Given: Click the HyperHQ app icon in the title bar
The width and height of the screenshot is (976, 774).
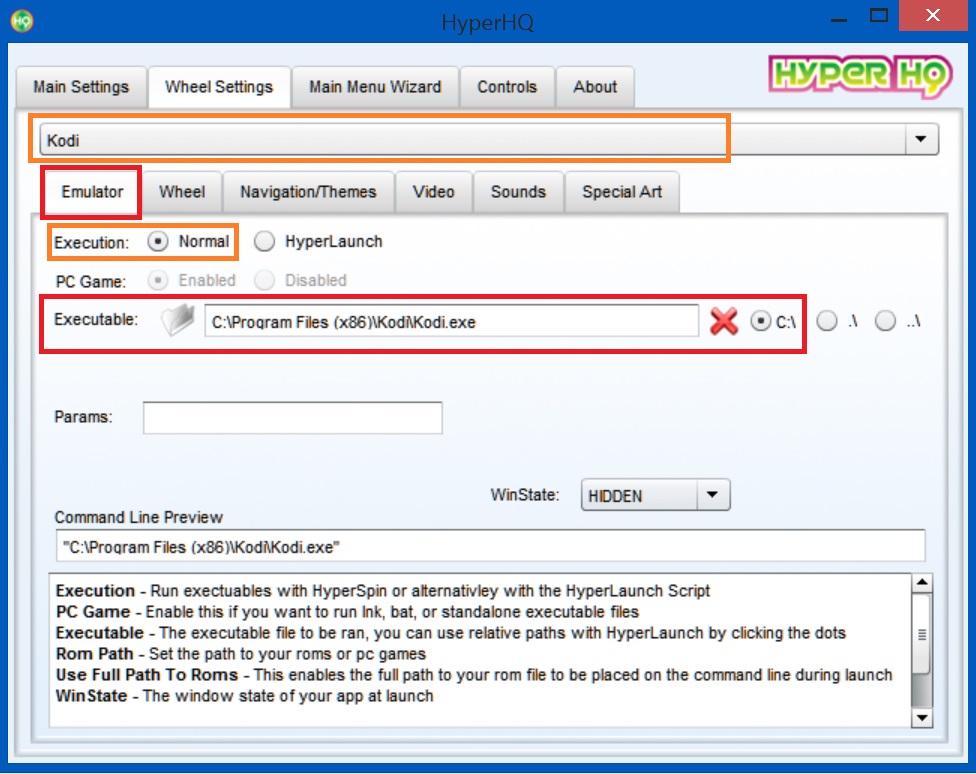Looking at the screenshot, I should [21, 19].
